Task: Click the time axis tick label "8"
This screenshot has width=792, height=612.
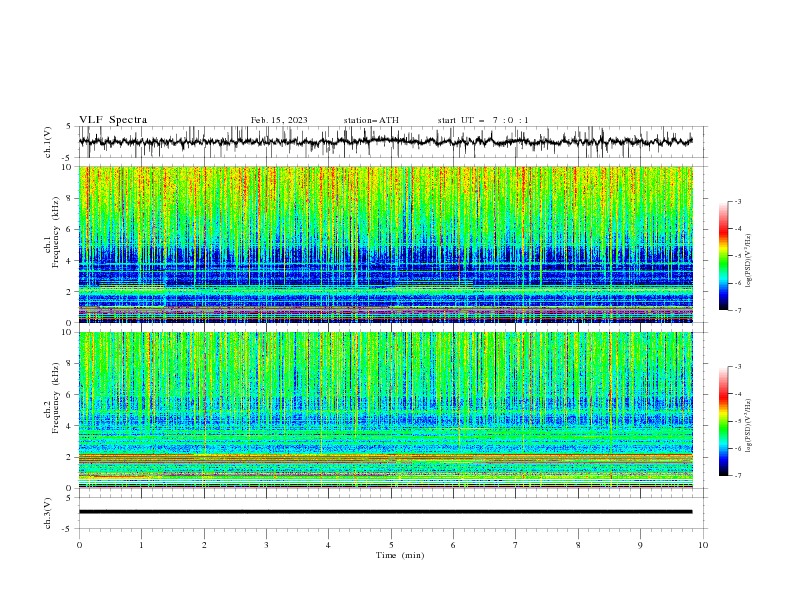Action: pos(578,545)
